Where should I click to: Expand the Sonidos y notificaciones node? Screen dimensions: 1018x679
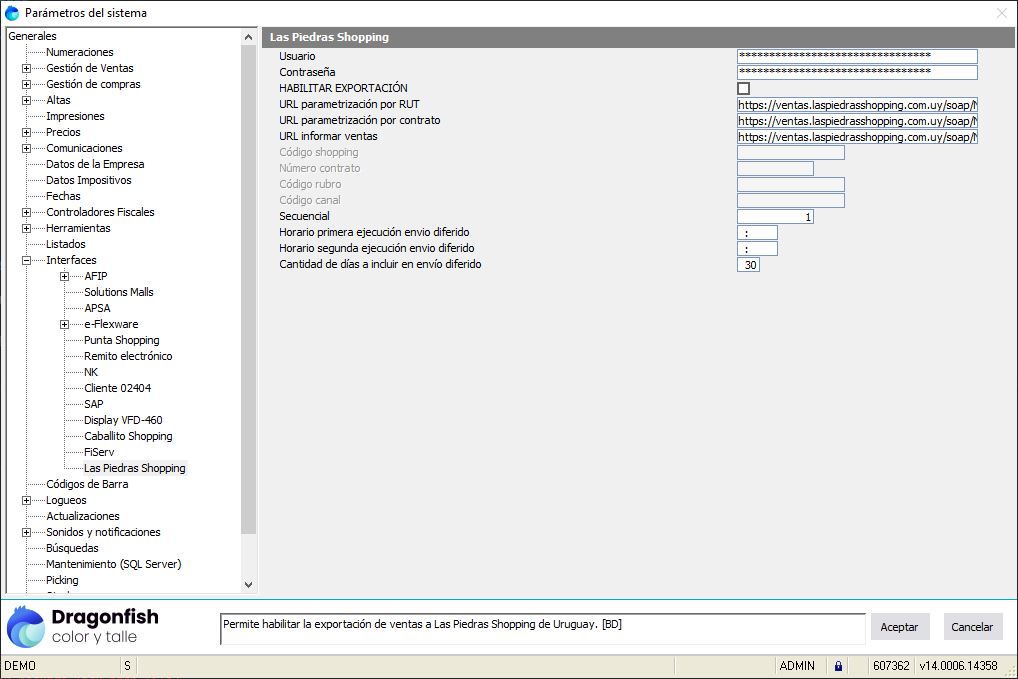27,532
